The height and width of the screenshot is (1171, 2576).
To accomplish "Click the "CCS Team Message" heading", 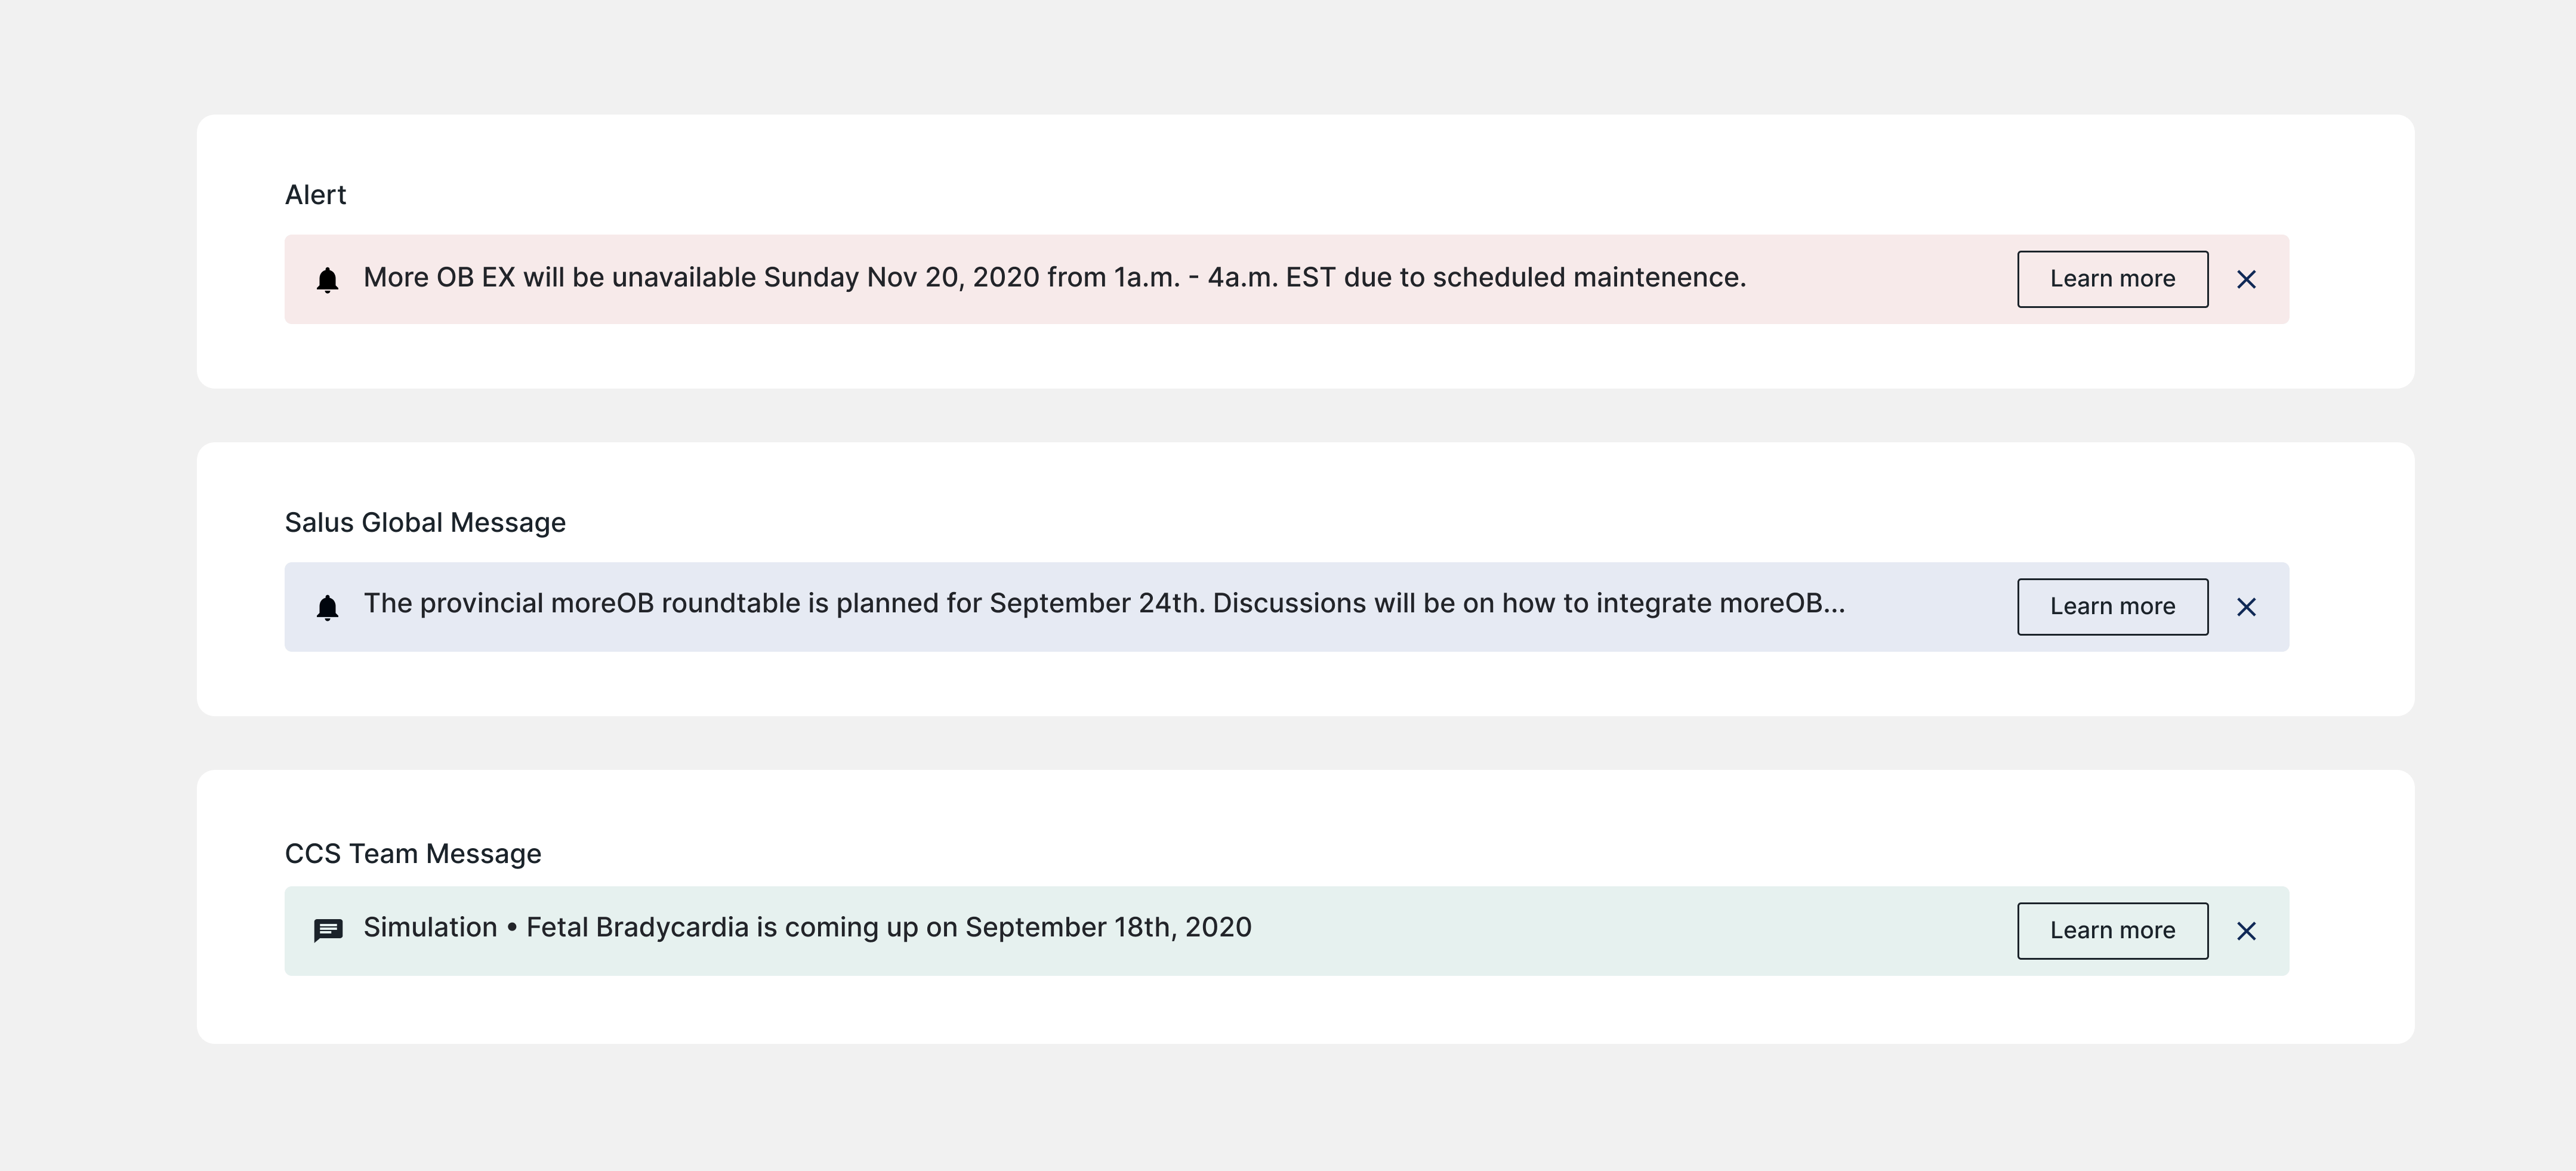I will click(x=413, y=854).
